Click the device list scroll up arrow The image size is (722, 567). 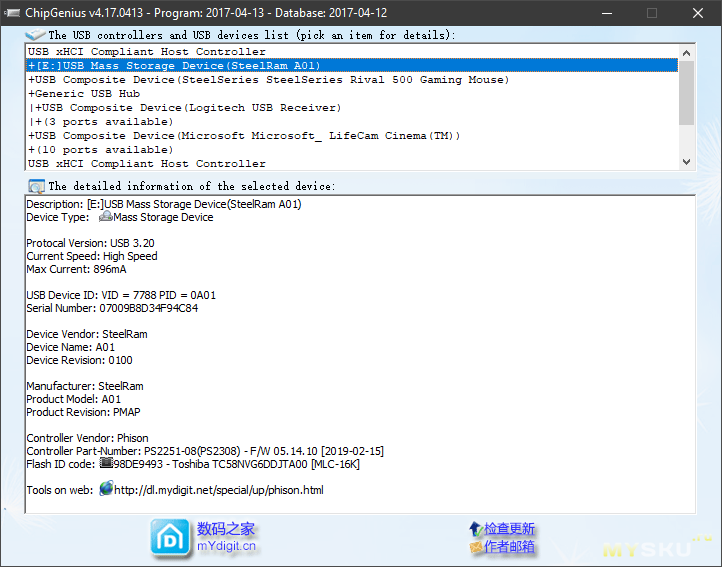click(x=686, y=53)
